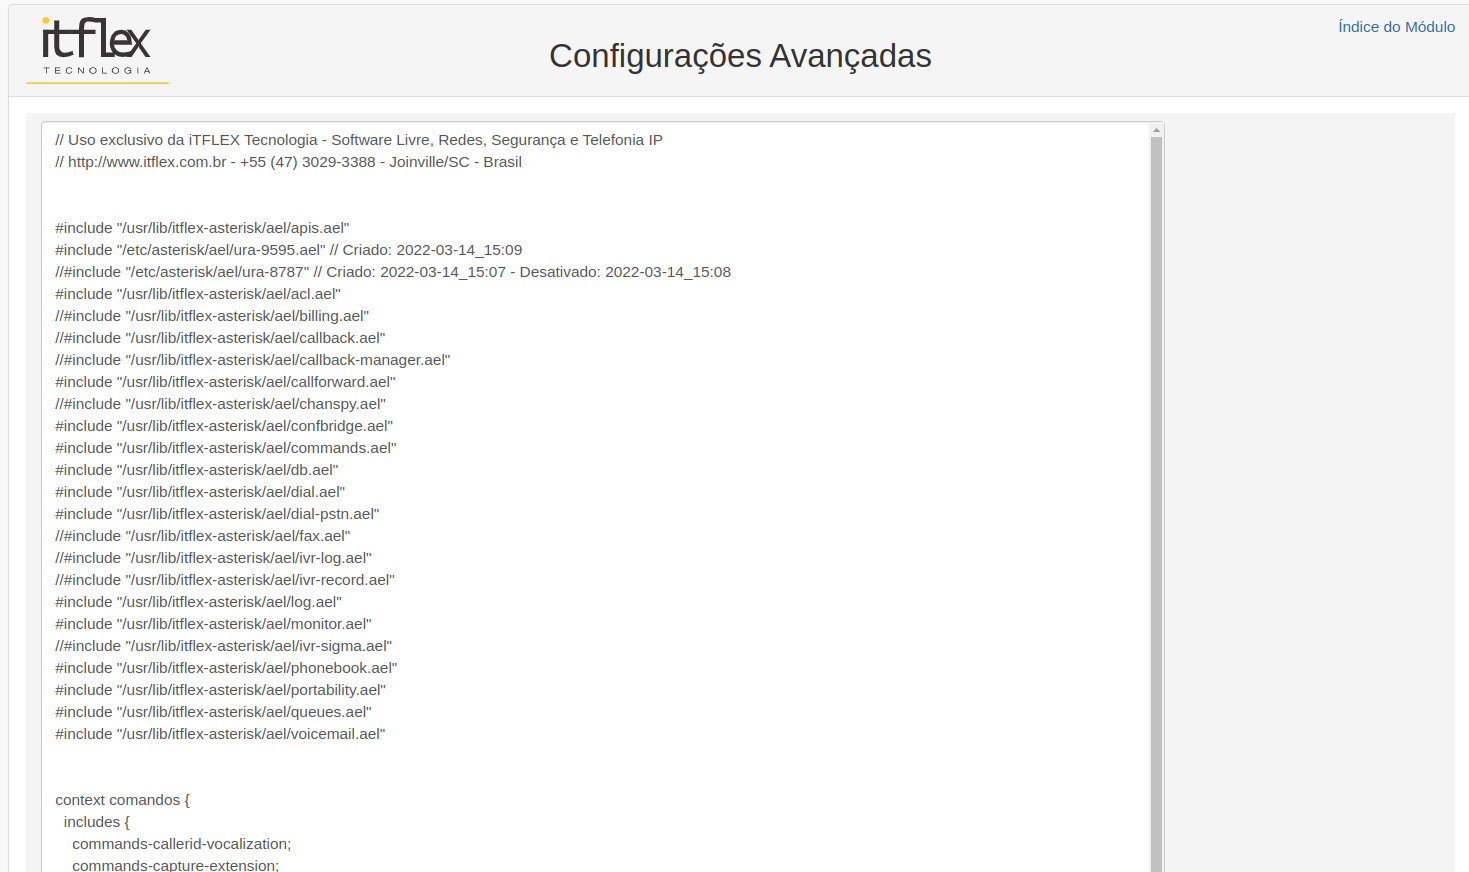This screenshot has width=1469, height=872.
Task: Click the db.ael include line
Action: (x=197, y=470)
